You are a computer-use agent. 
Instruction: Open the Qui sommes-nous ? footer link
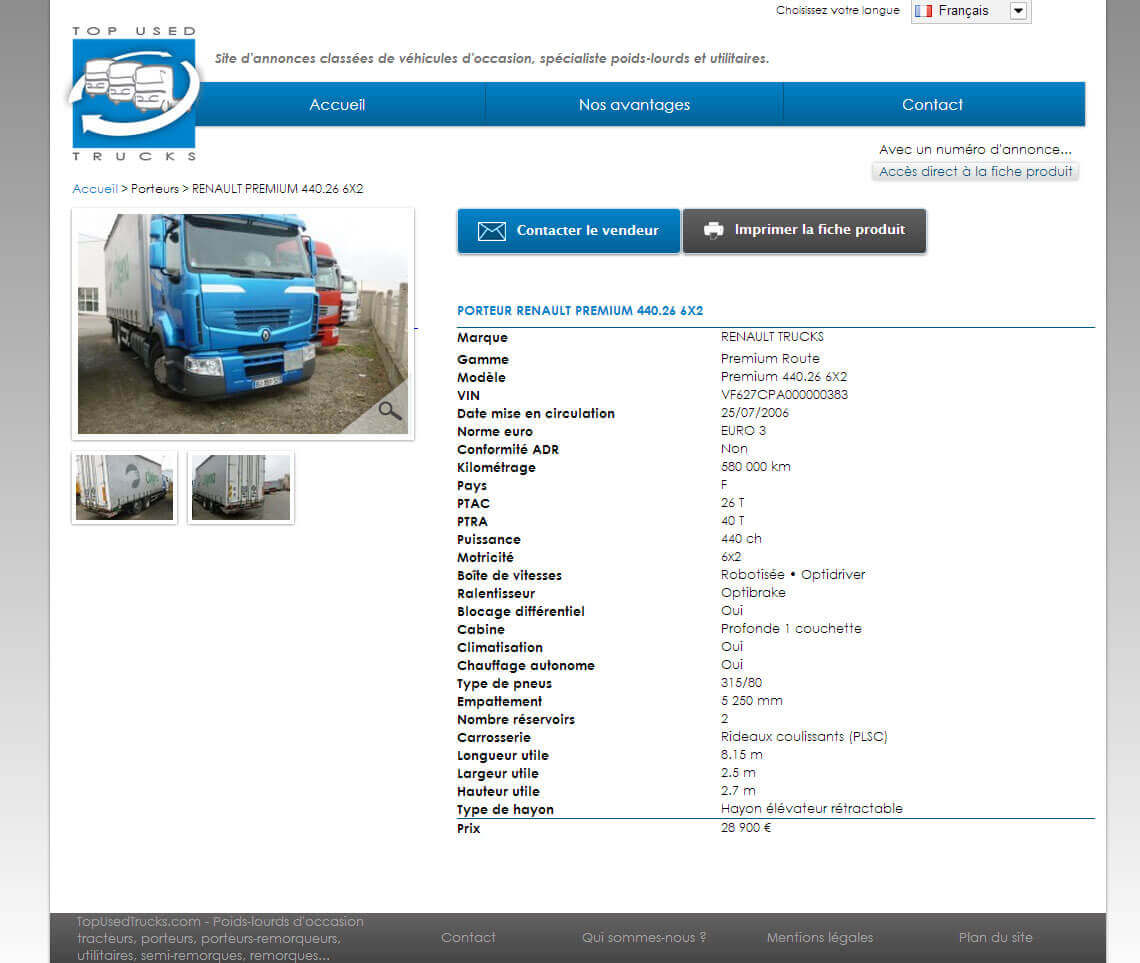coord(643,938)
